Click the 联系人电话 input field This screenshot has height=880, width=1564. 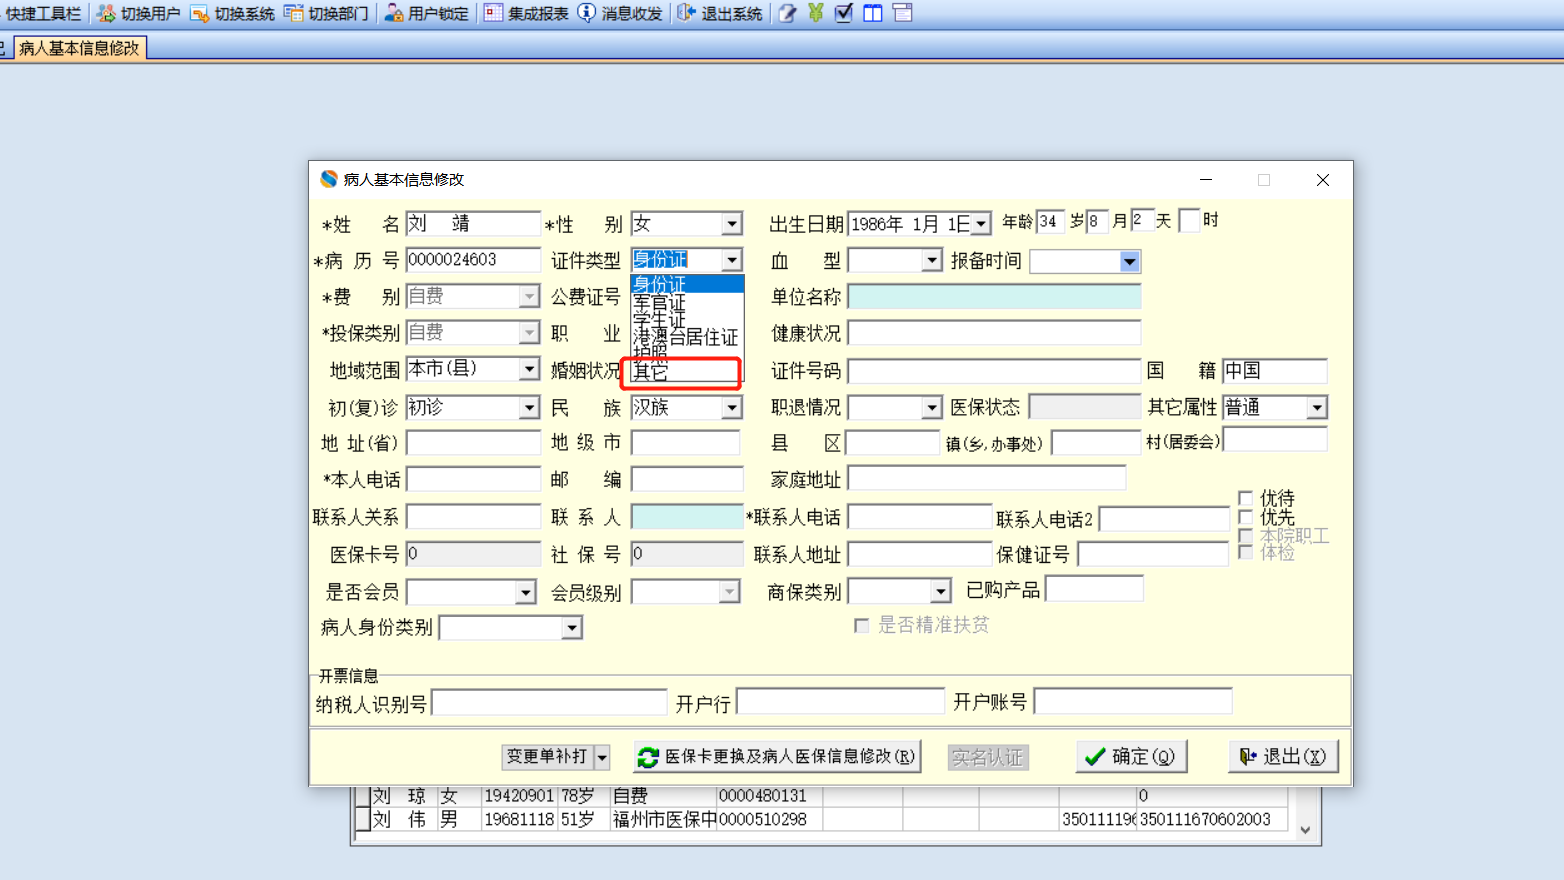point(920,517)
